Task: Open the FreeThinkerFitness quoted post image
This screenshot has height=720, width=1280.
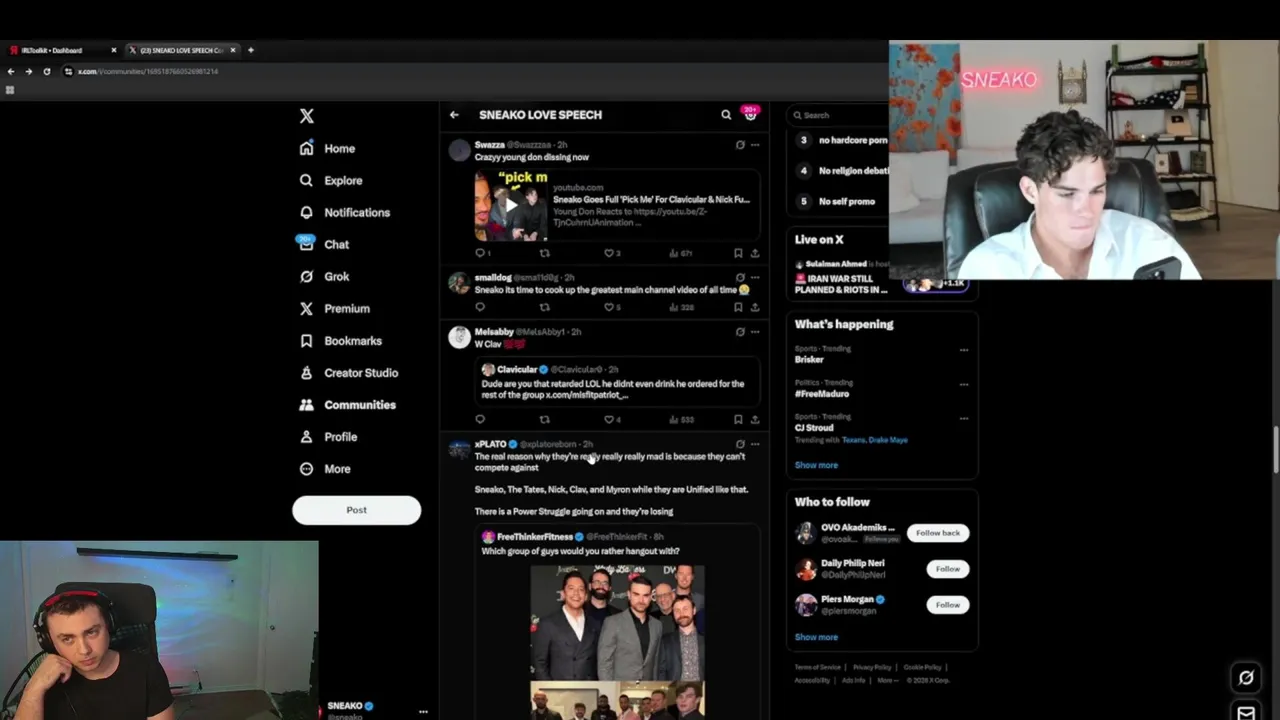Action: [x=617, y=642]
